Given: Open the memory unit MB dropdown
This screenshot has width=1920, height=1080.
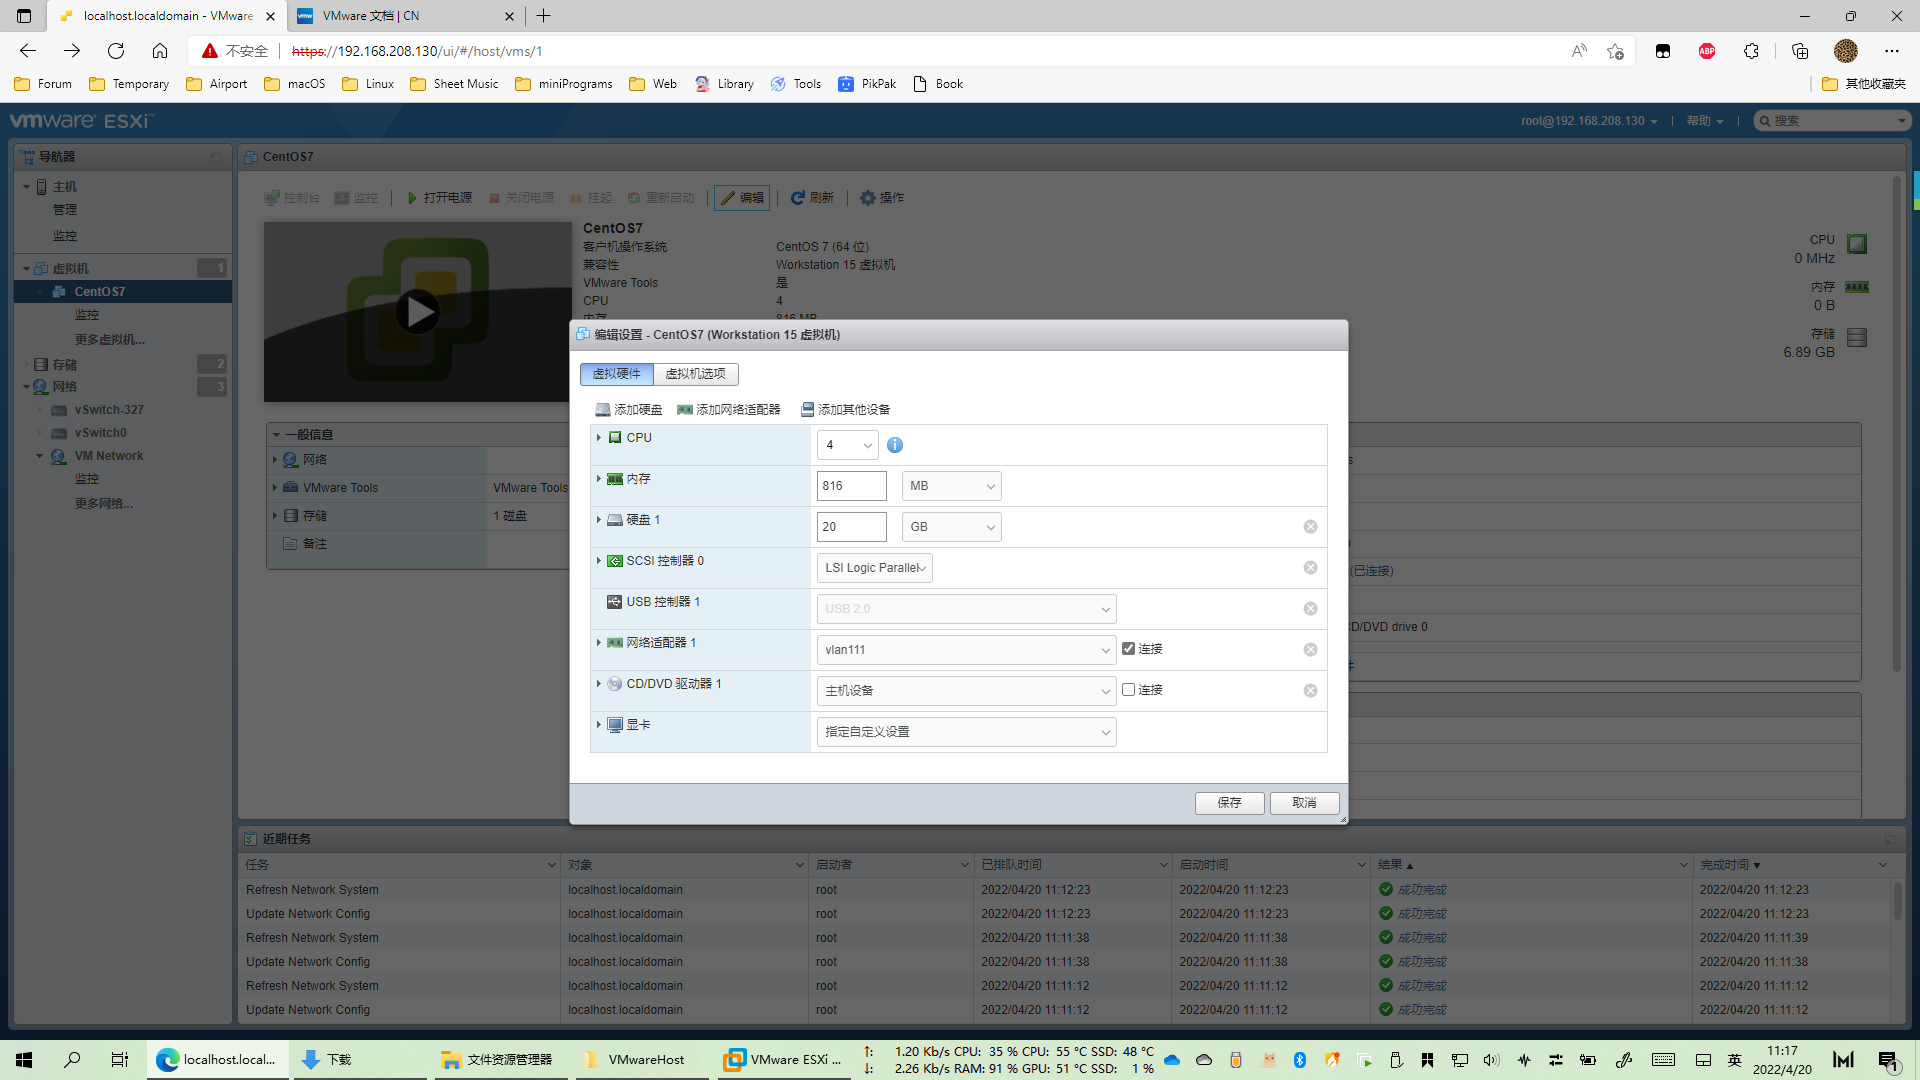Looking at the screenshot, I should (x=951, y=486).
